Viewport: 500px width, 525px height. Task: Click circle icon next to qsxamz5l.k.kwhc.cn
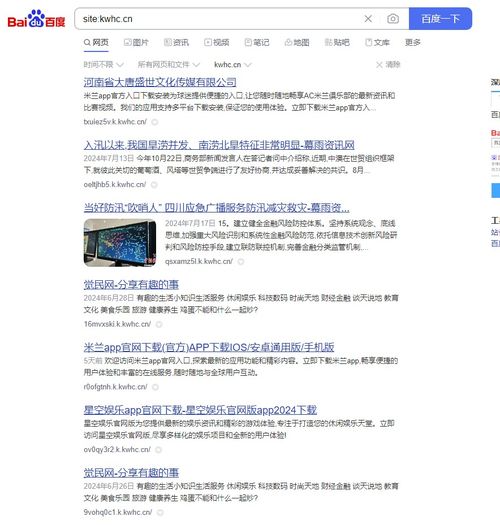click(x=241, y=262)
